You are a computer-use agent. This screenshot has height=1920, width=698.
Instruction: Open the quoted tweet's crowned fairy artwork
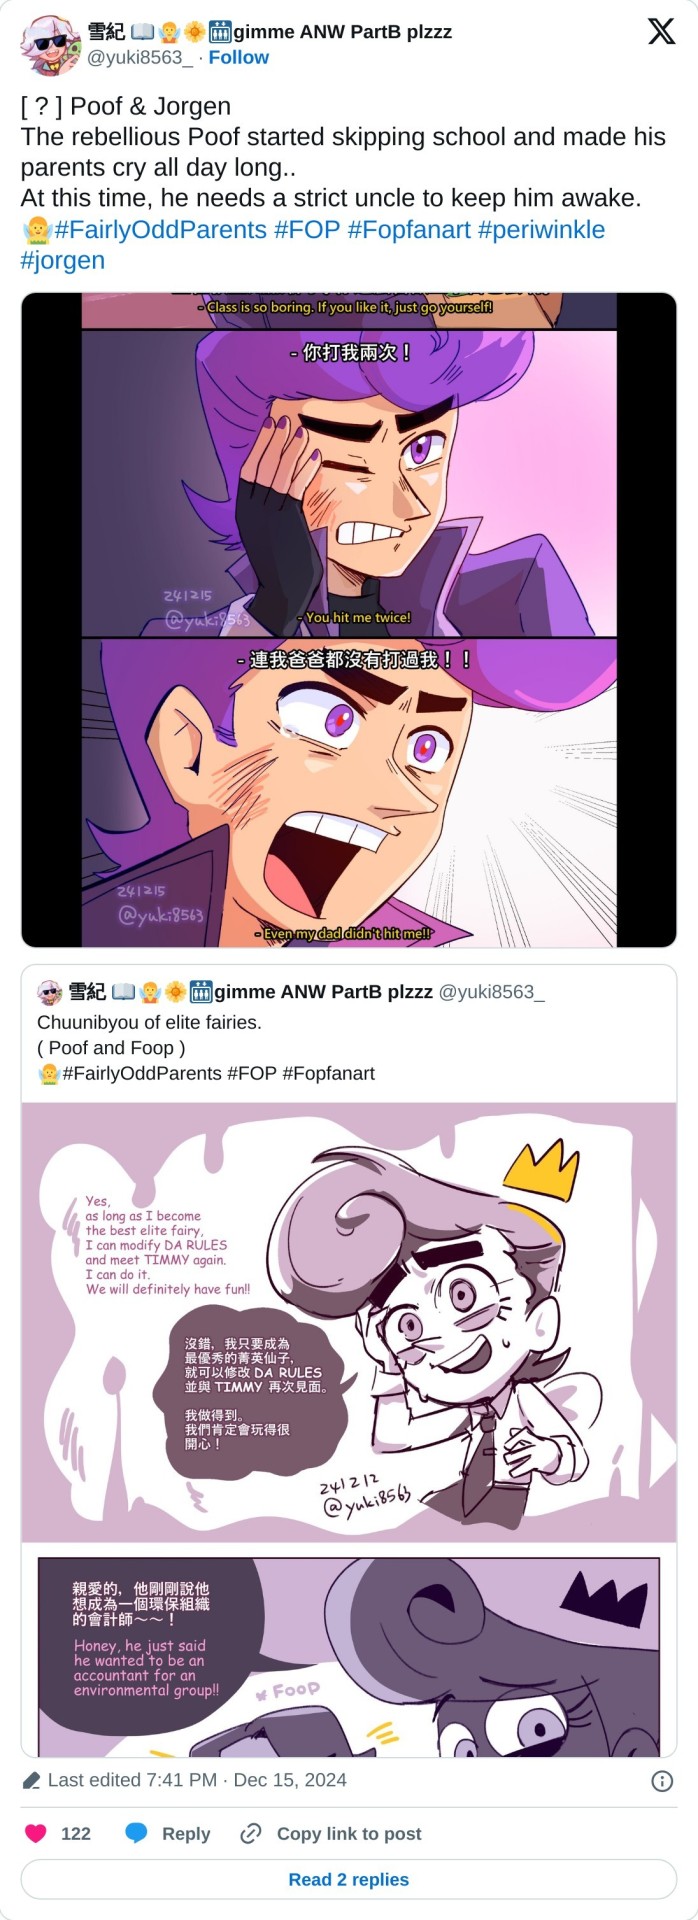(x=349, y=1320)
